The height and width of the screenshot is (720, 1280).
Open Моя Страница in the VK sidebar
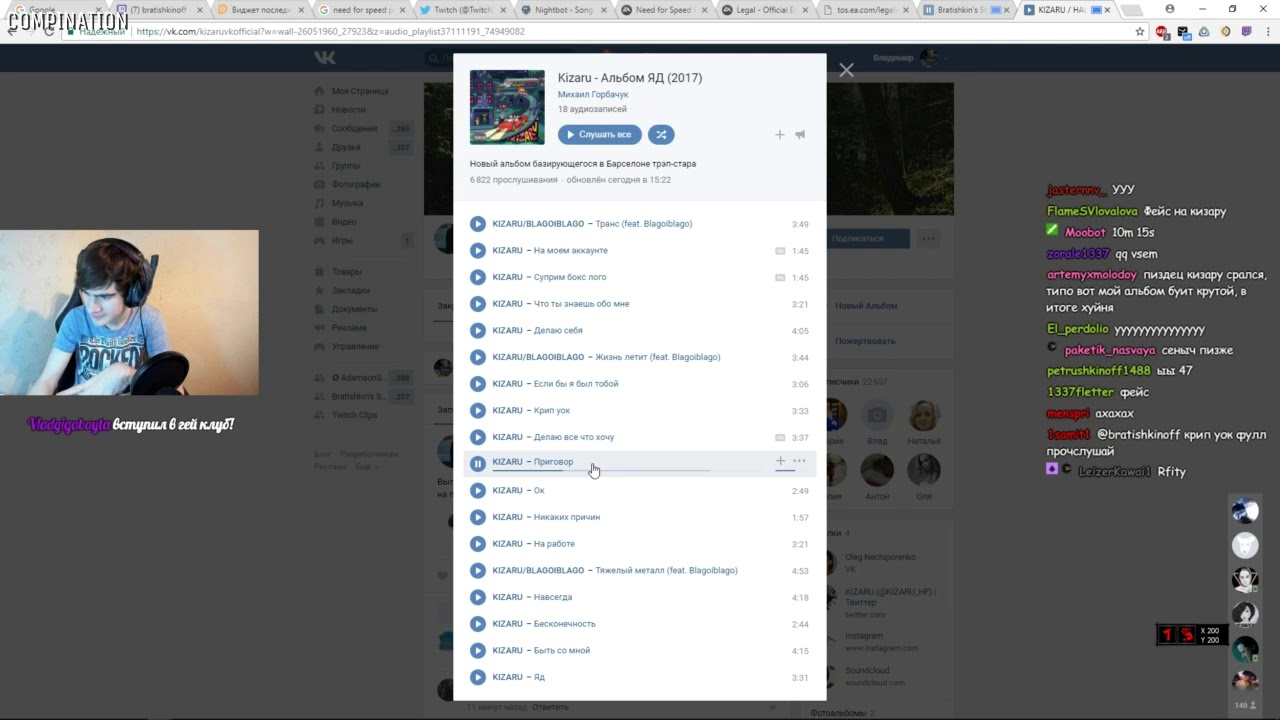click(360, 91)
